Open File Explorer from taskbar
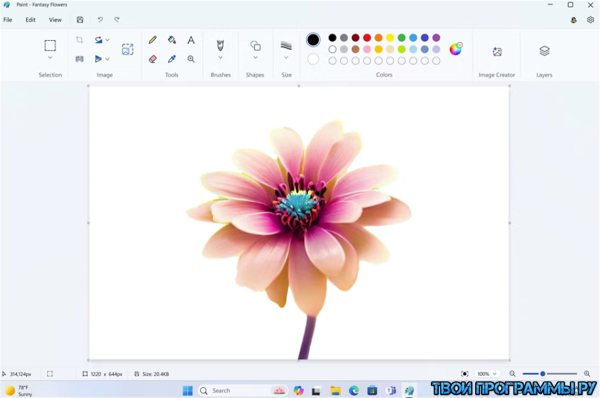The image size is (600, 398). coord(336,391)
